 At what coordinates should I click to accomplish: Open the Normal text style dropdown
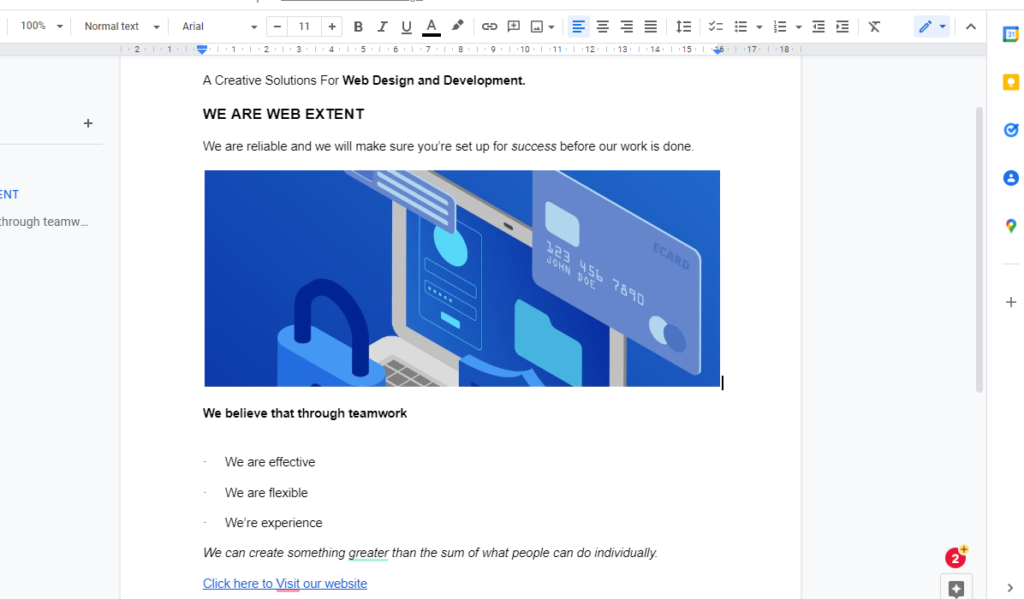(x=121, y=26)
